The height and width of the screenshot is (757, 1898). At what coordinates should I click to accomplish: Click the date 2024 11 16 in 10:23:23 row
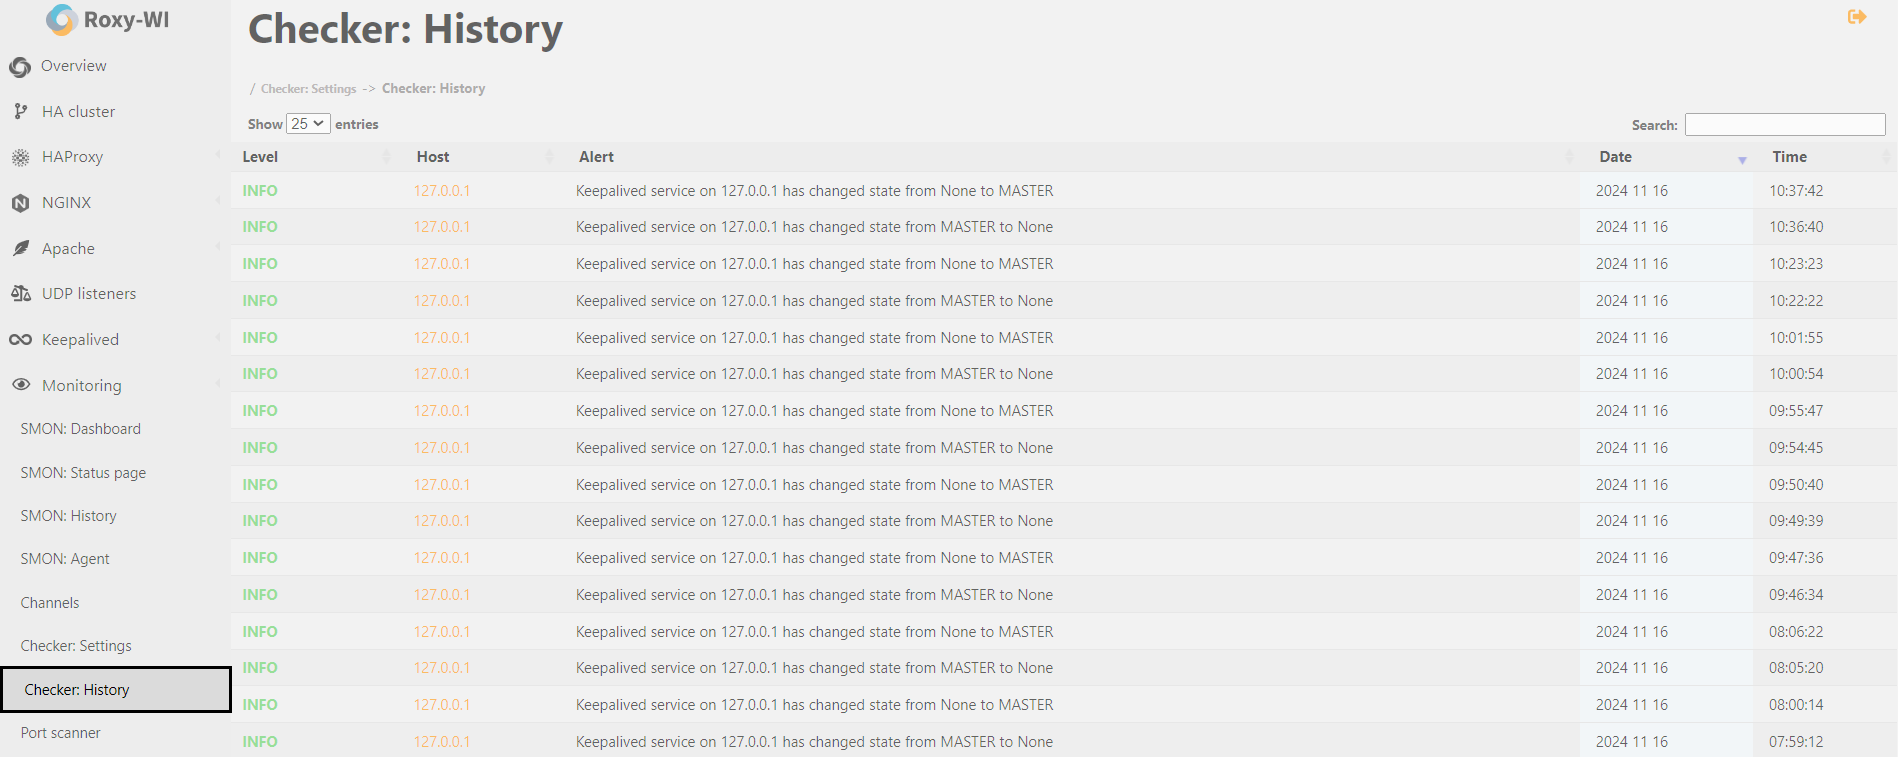click(x=1631, y=264)
